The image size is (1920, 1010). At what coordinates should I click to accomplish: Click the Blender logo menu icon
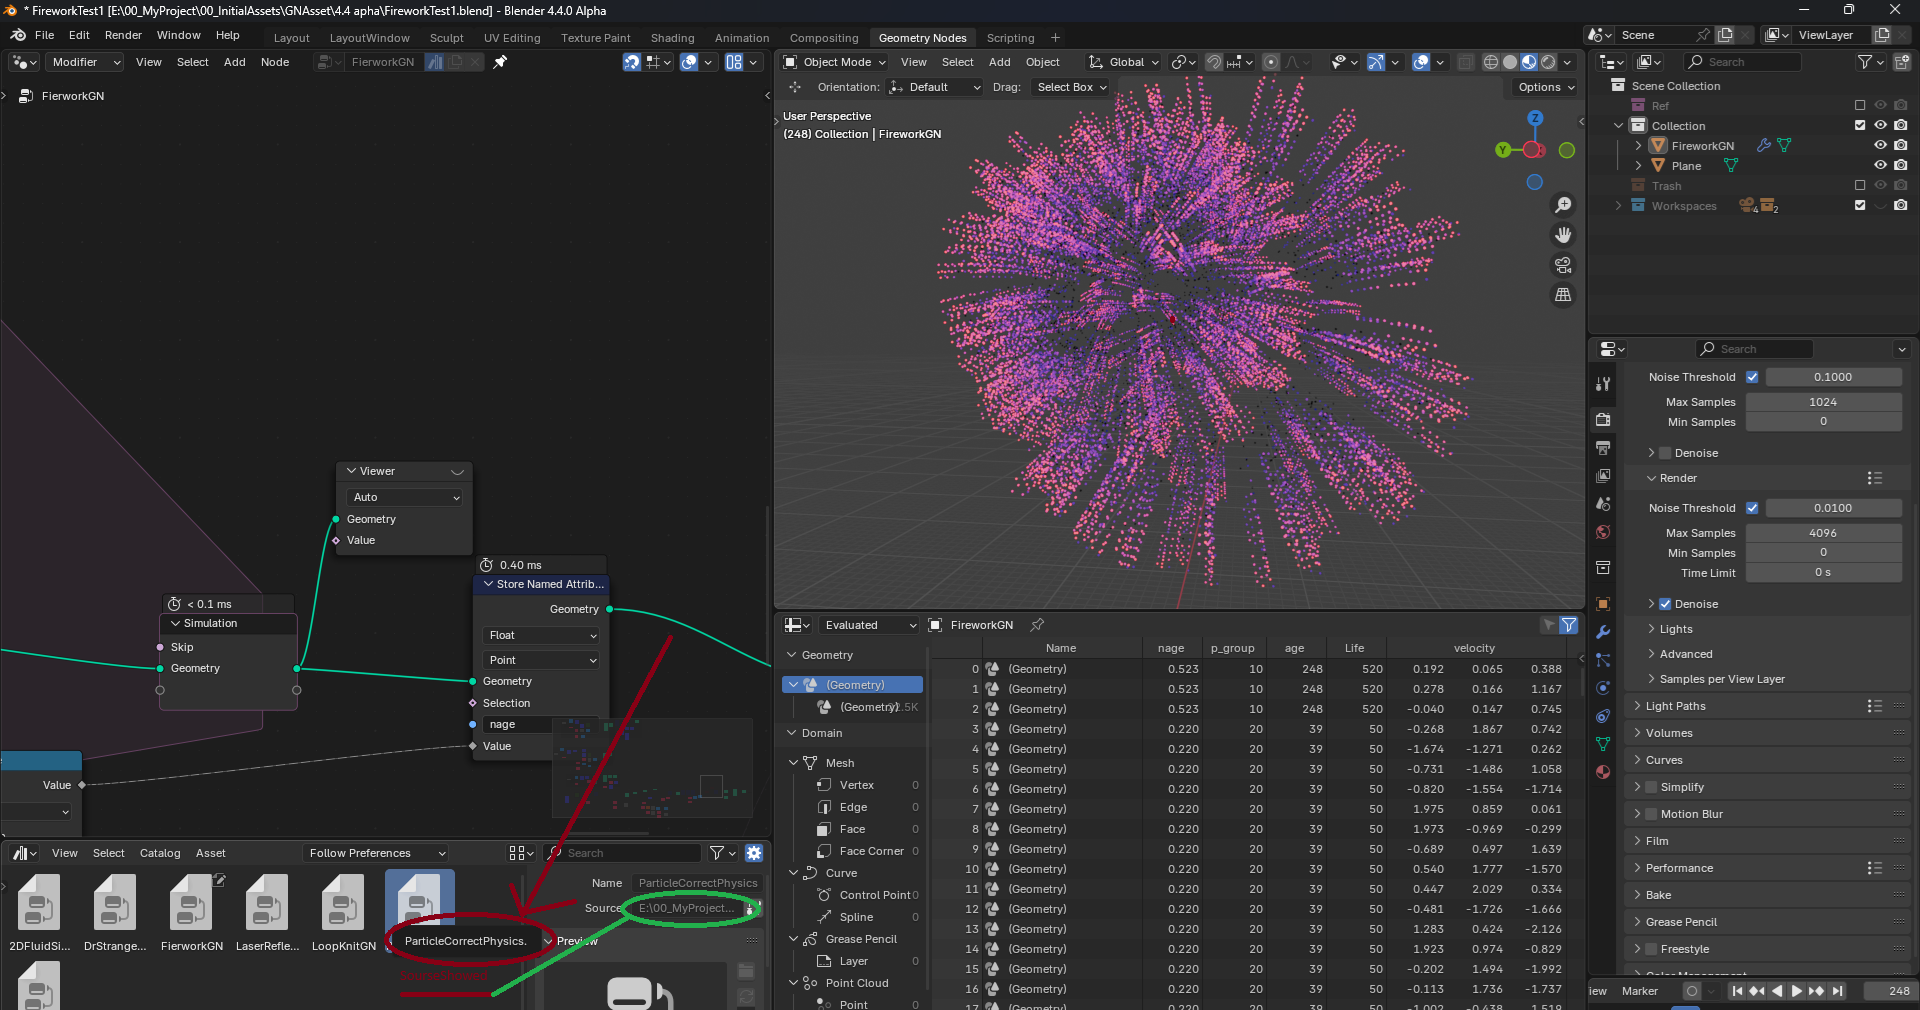coord(18,35)
